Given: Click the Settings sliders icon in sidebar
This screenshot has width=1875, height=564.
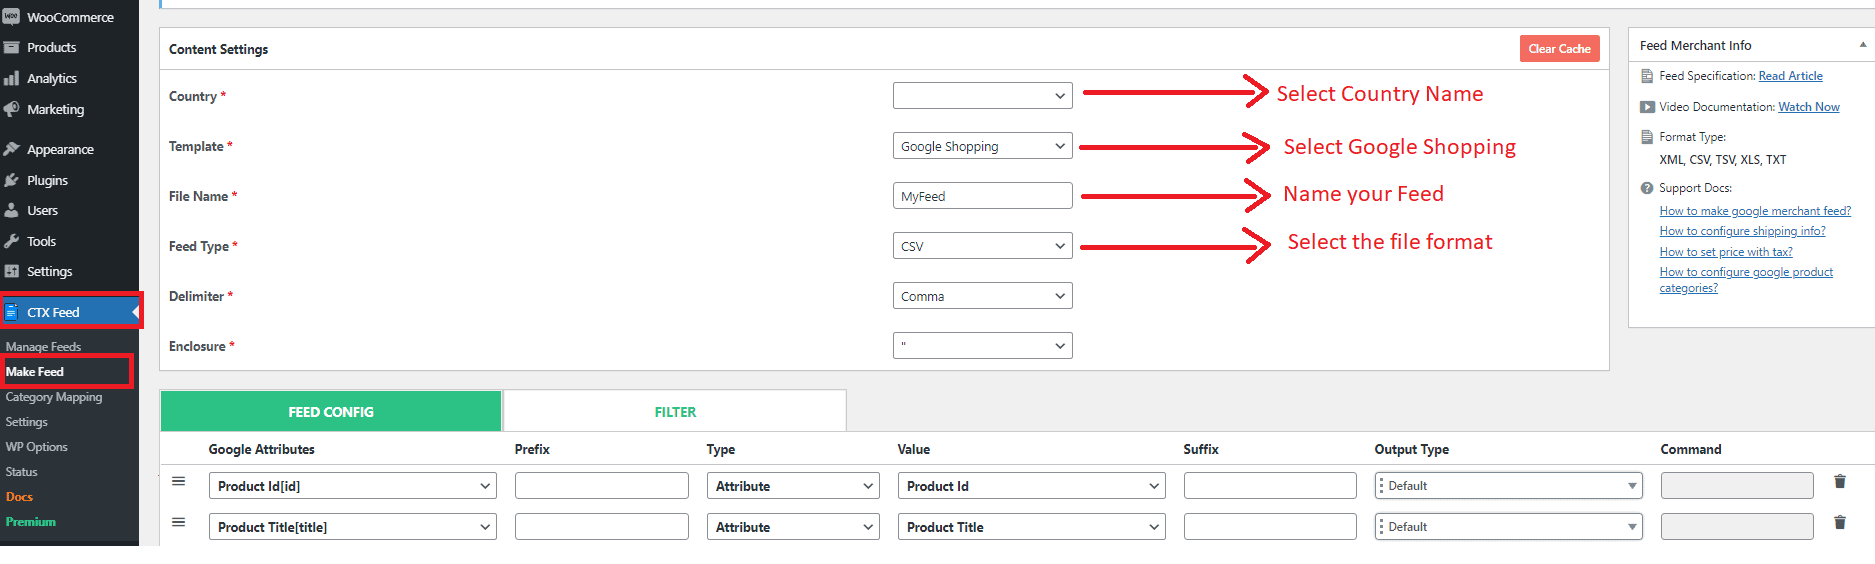Looking at the screenshot, I should click(x=11, y=271).
